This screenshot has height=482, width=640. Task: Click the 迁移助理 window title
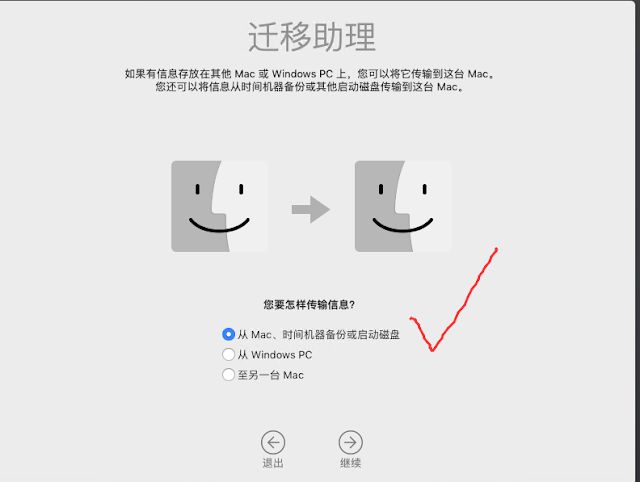click(x=312, y=37)
